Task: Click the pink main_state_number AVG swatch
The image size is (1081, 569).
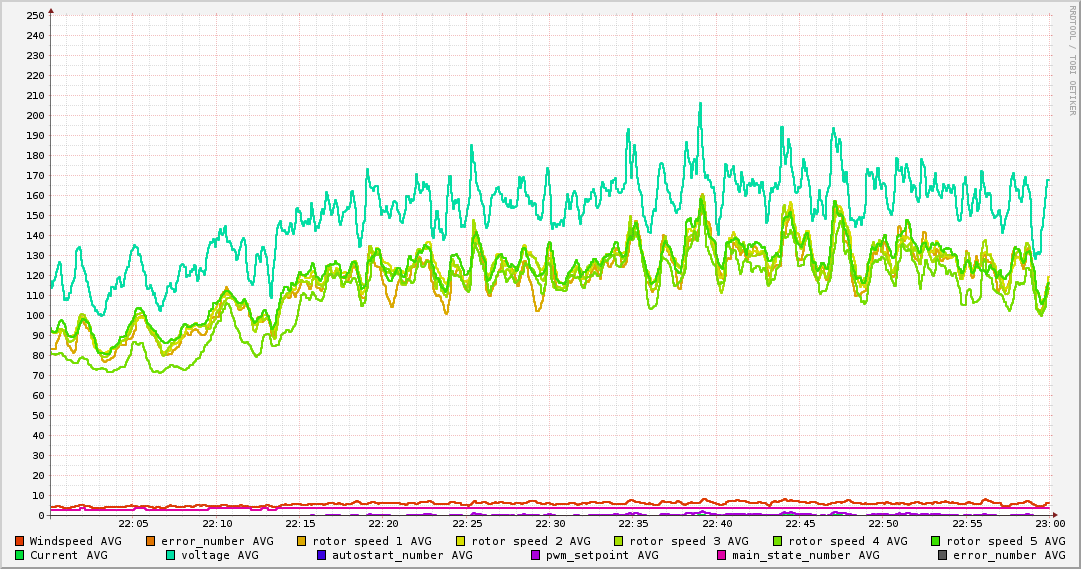Action: coord(722,555)
